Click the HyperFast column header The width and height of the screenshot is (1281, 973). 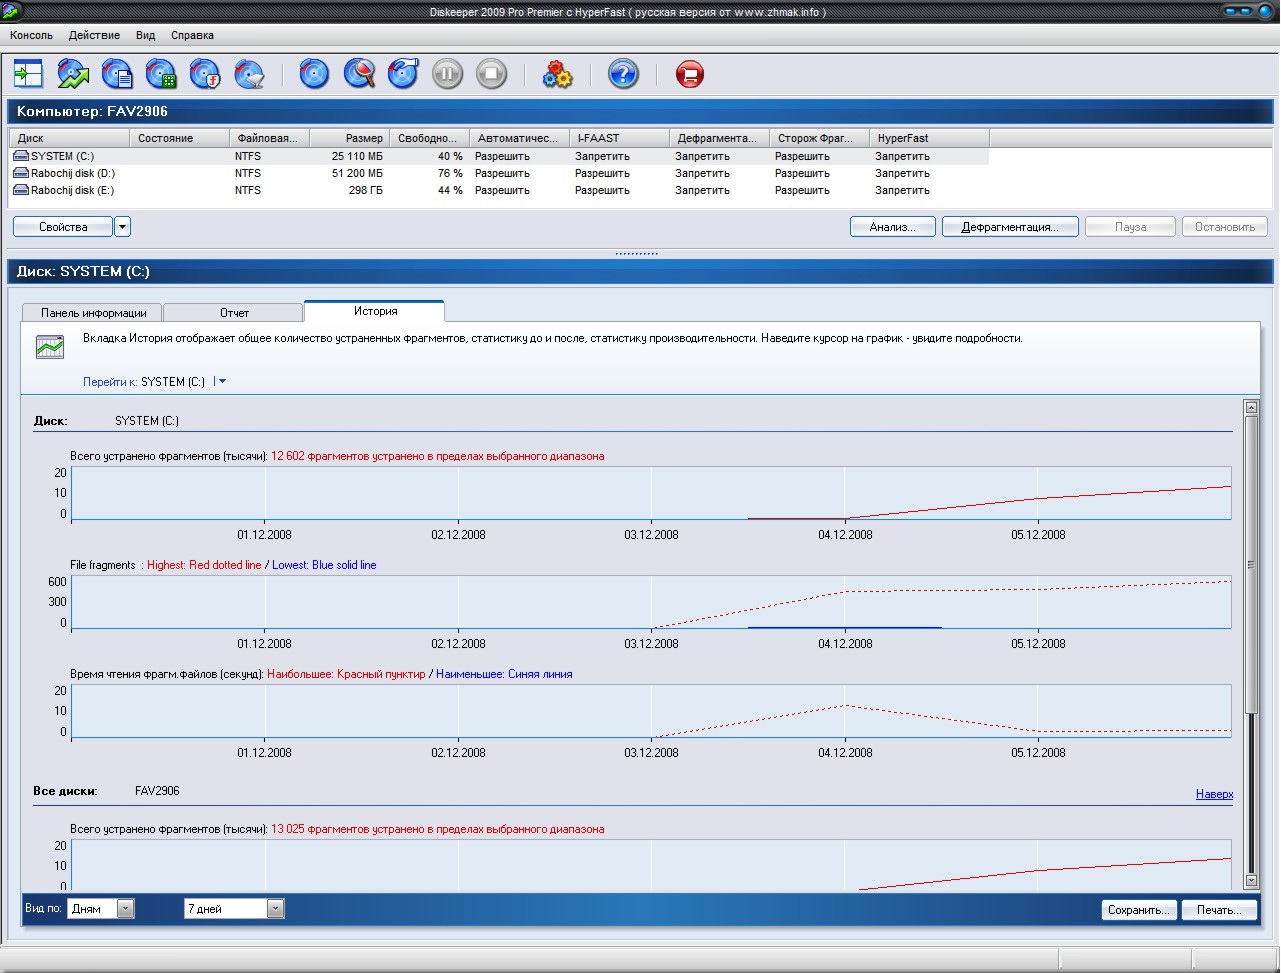pos(929,138)
